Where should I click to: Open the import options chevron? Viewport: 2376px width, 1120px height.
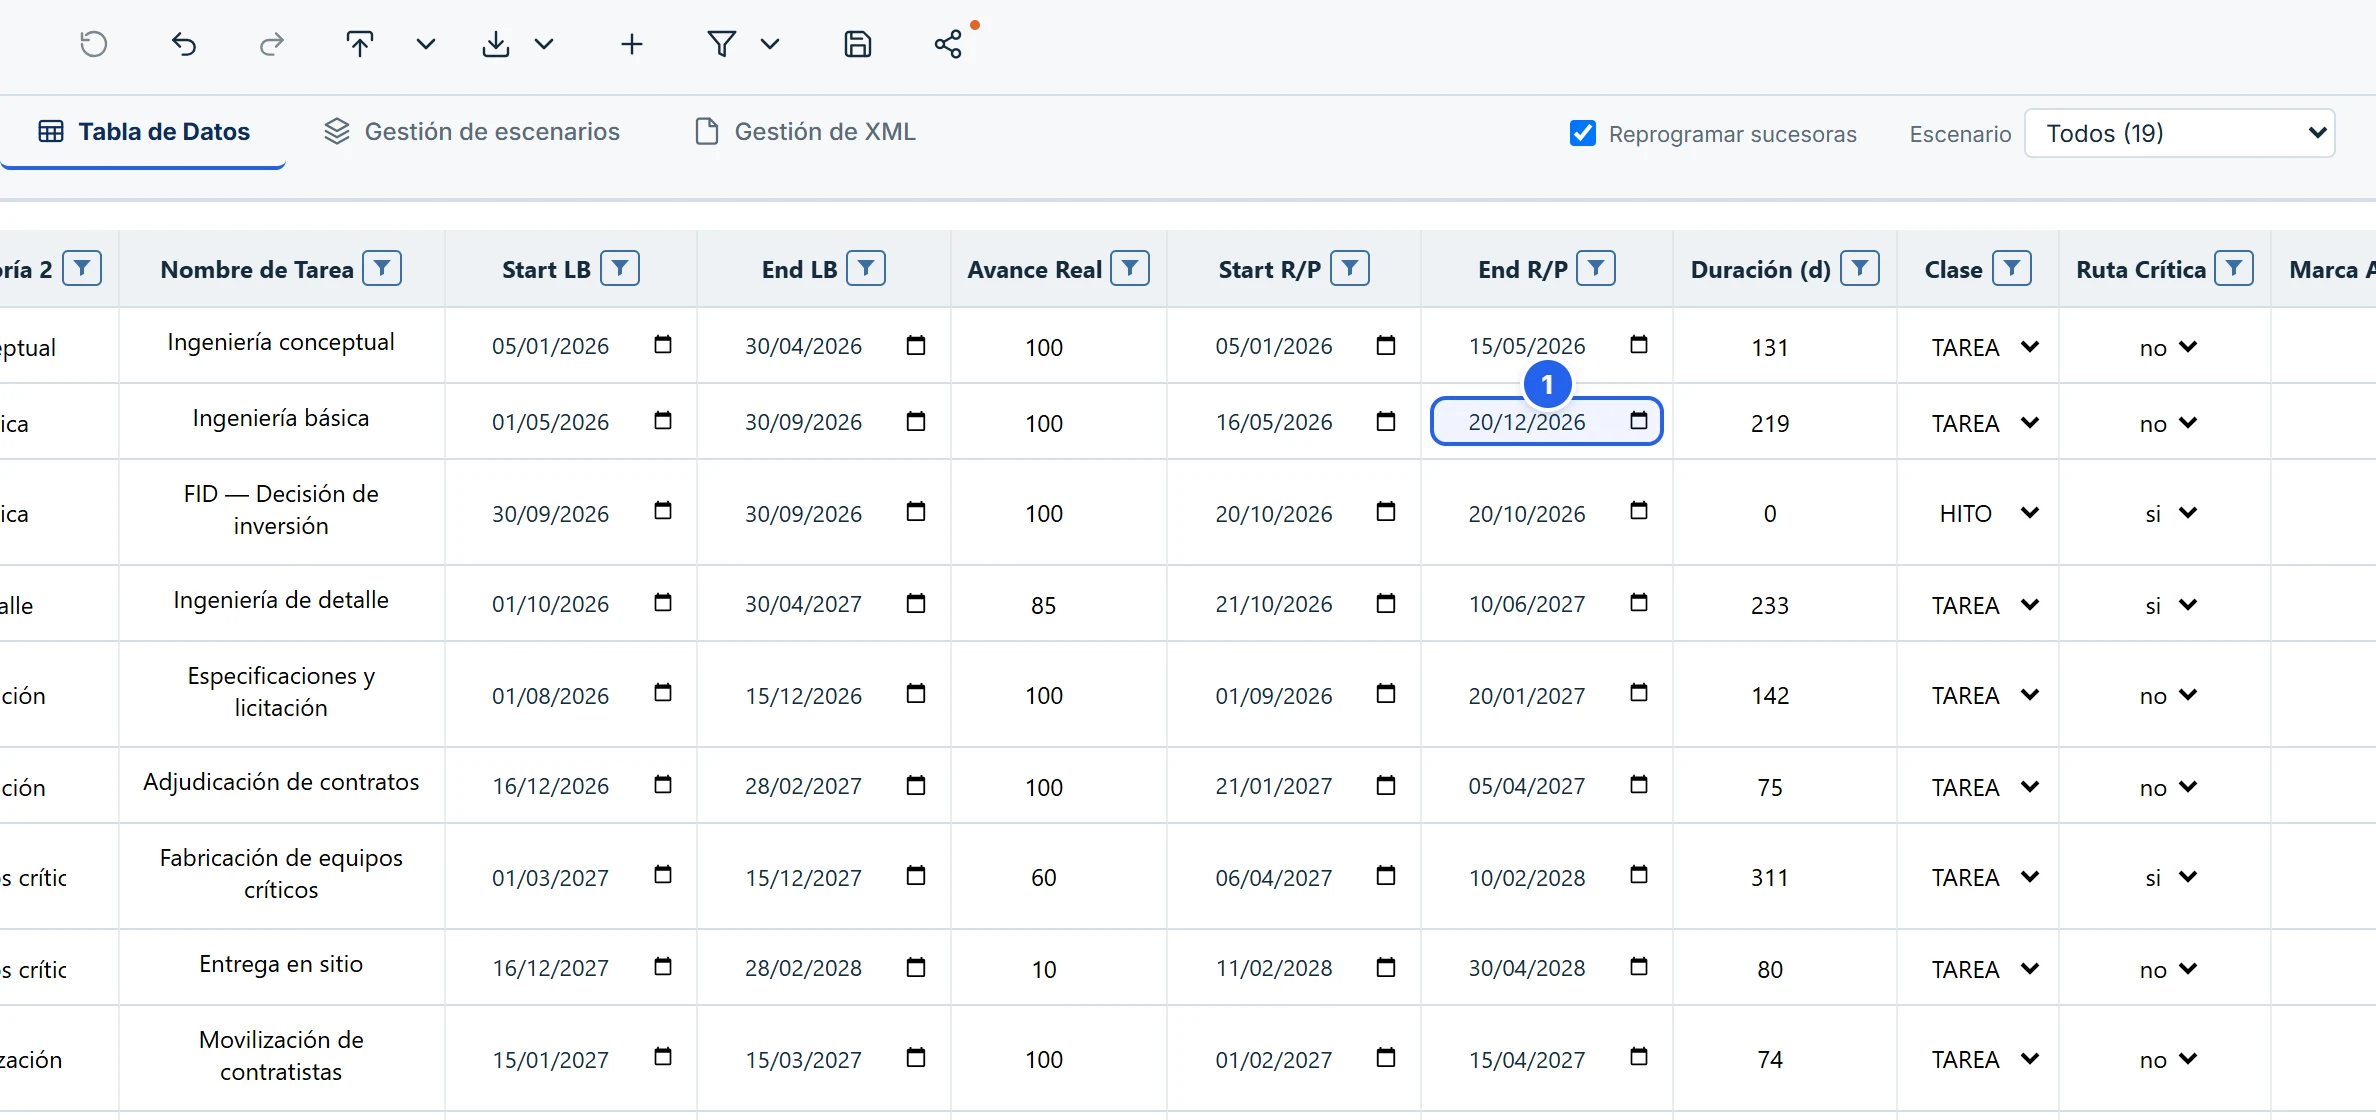coord(426,44)
